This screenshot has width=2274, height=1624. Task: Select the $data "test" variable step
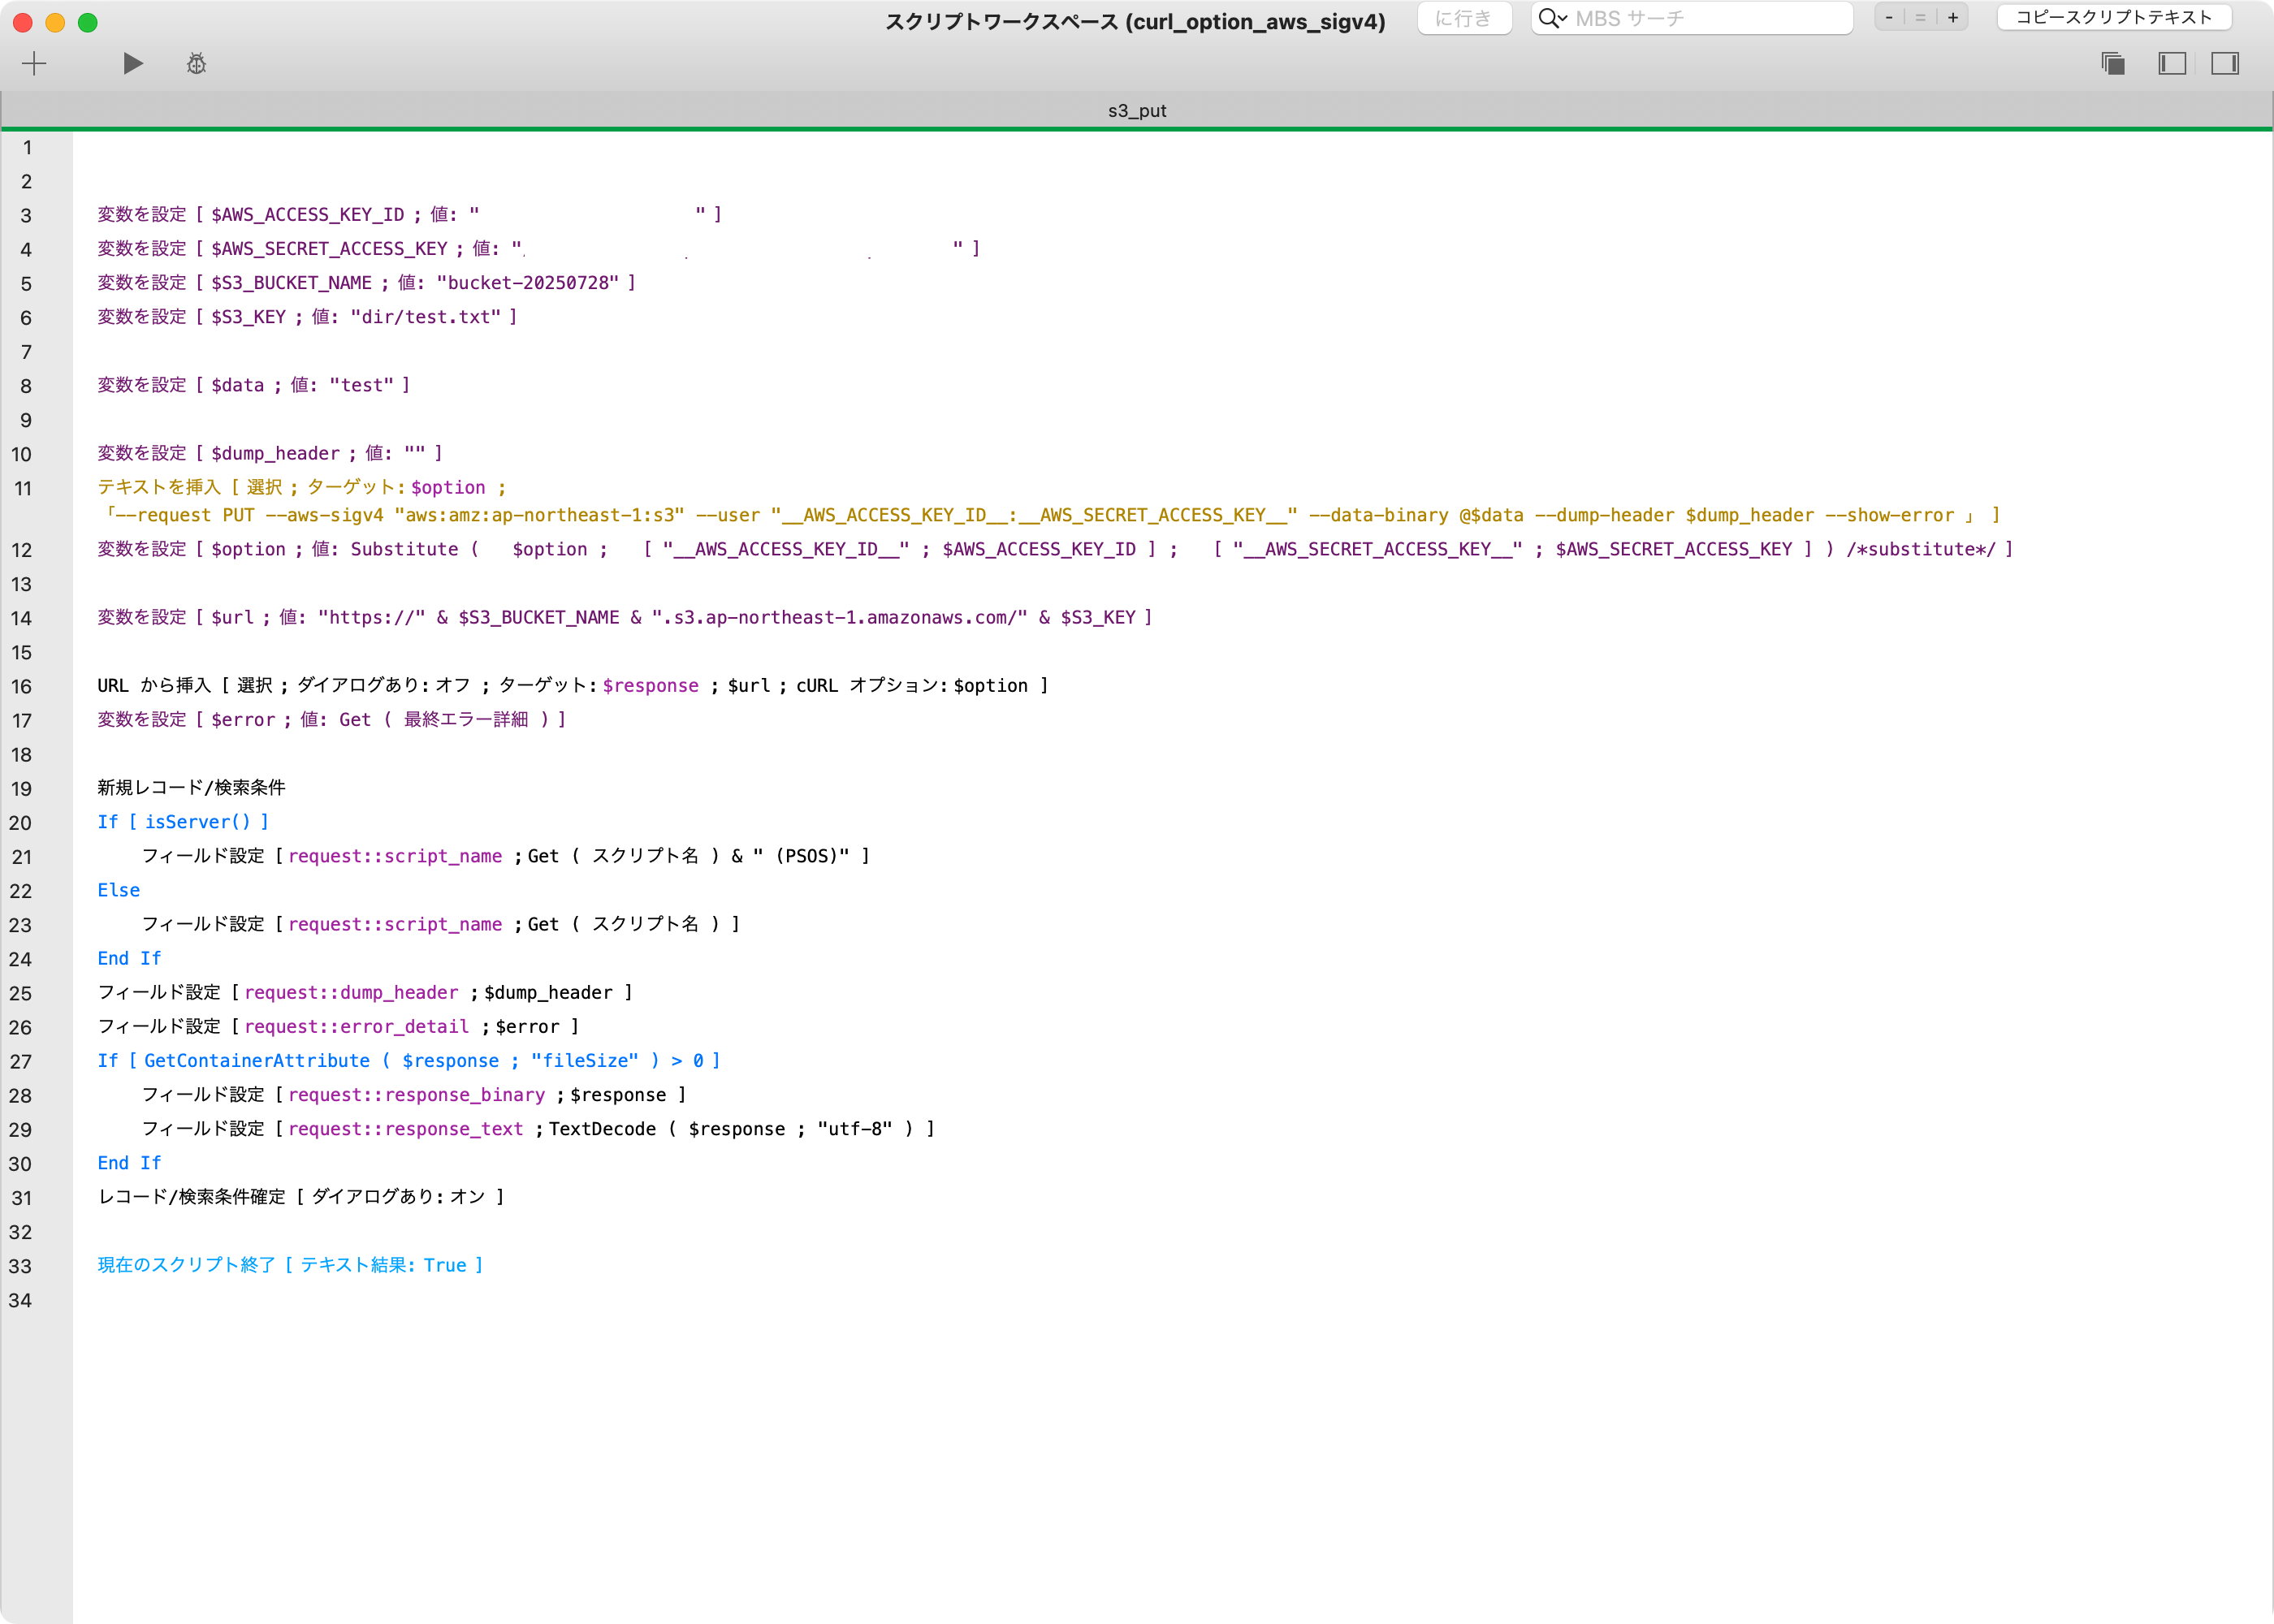tap(253, 385)
